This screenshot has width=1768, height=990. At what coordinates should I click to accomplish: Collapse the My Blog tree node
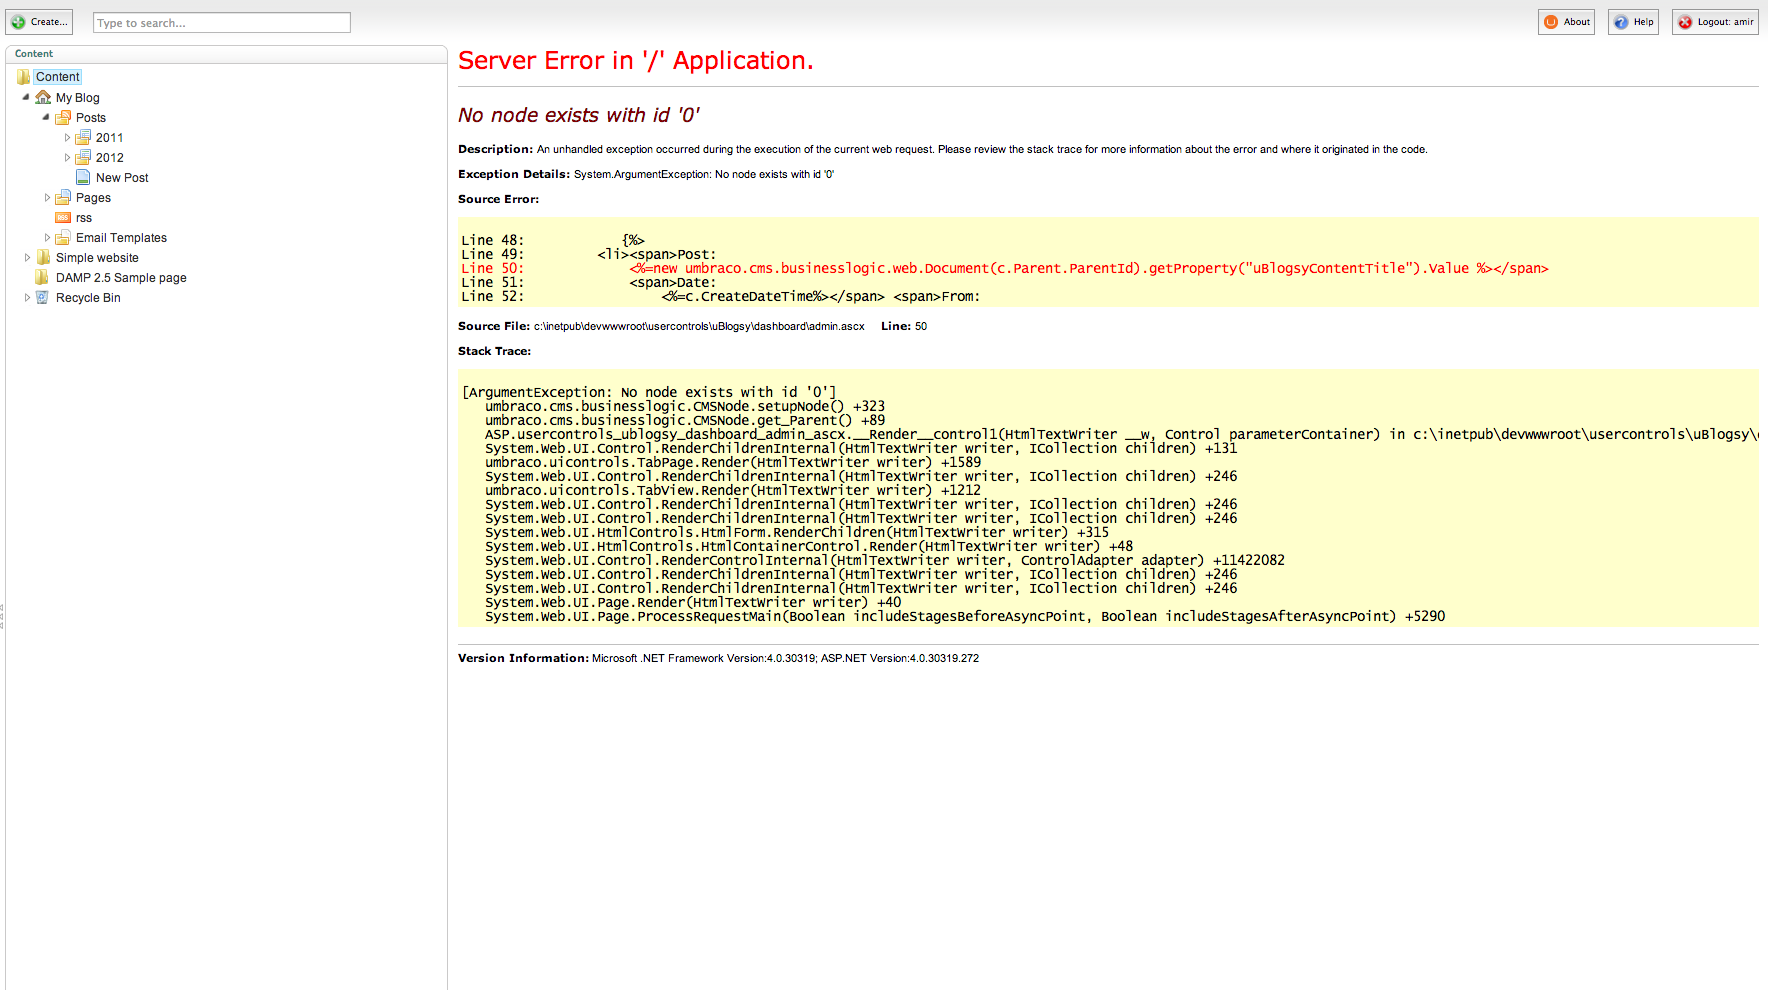[x=26, y=97]
